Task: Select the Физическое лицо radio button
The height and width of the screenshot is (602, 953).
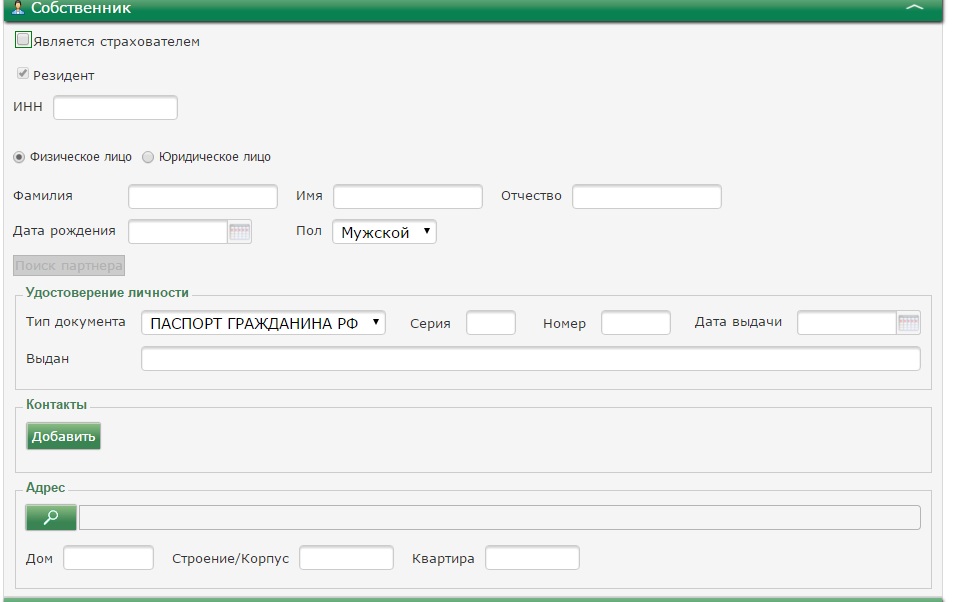Action: click(19, 157)
